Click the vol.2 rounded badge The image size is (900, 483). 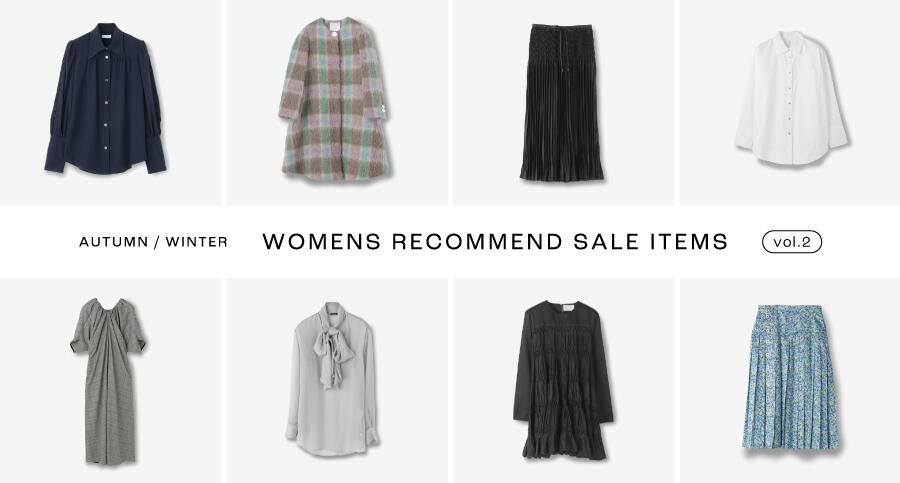pyautogui.click(x=792, y=242)
